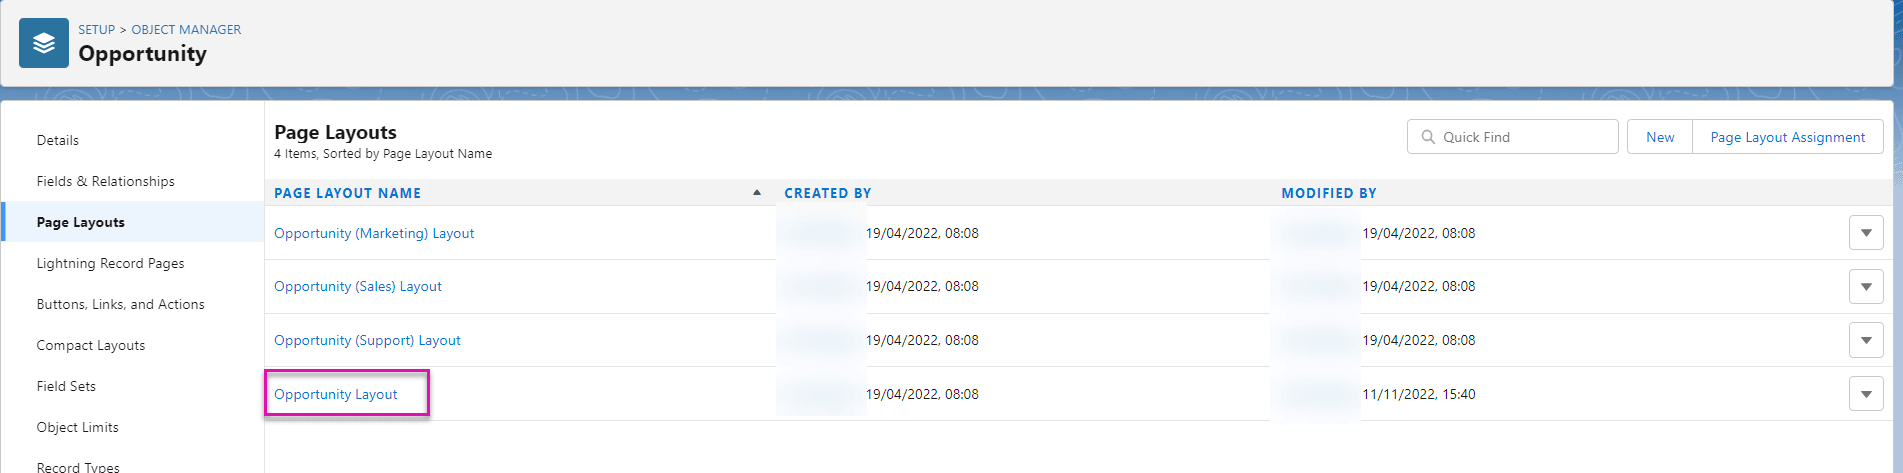This screenshot has width=1903, height=473.
Task: Open dropdown for Opportunity (Sales) Layout row
Action: click(x=1865, y=287)
